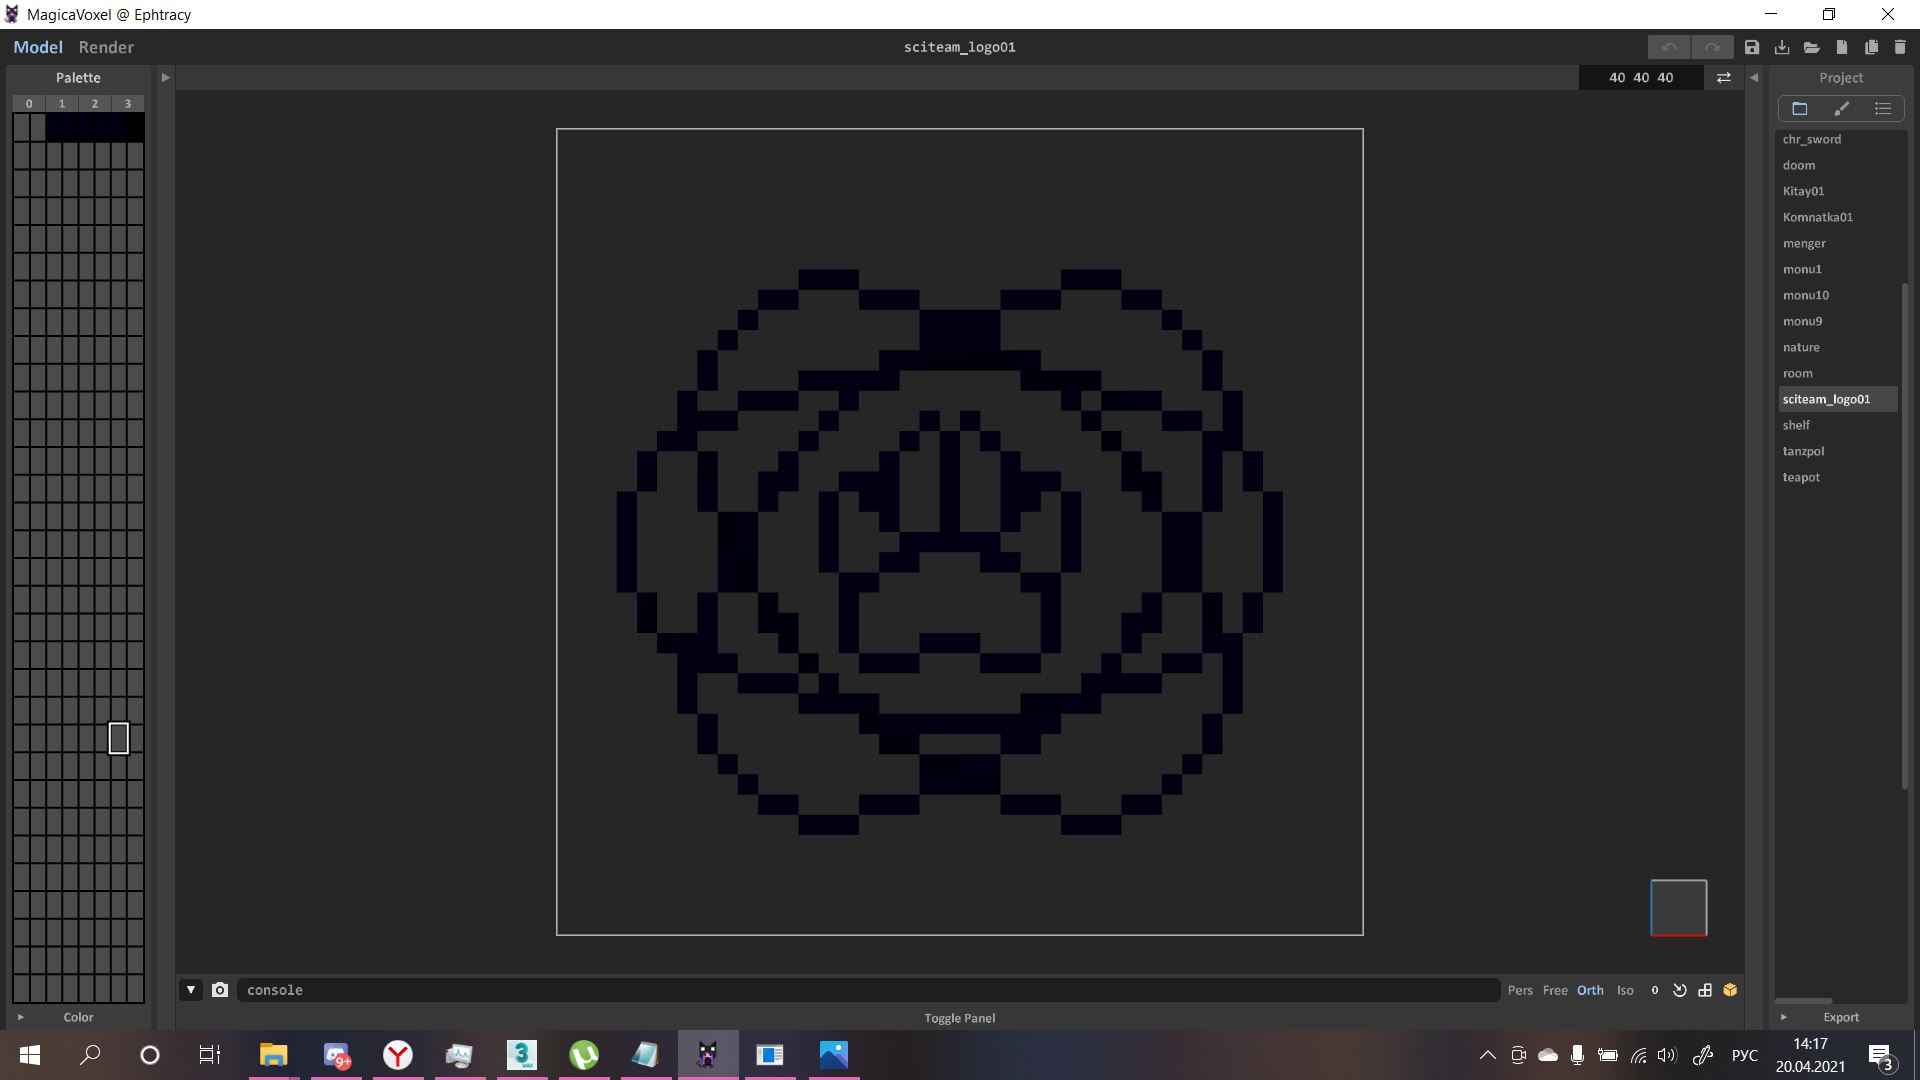Viewport: 1920px width, 1080px height.
Task: Open the teapot project file
Action: point(1800,477)
